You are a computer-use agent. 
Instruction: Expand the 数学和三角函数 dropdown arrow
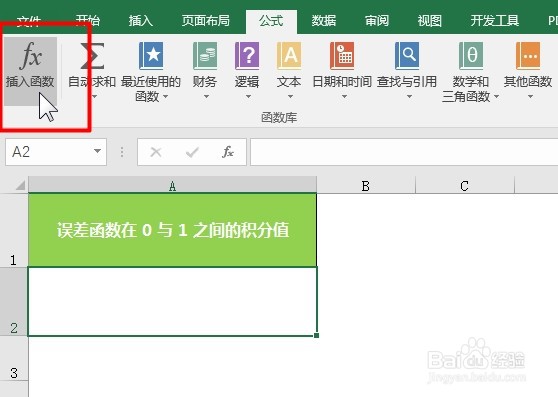tap(496, 96)
